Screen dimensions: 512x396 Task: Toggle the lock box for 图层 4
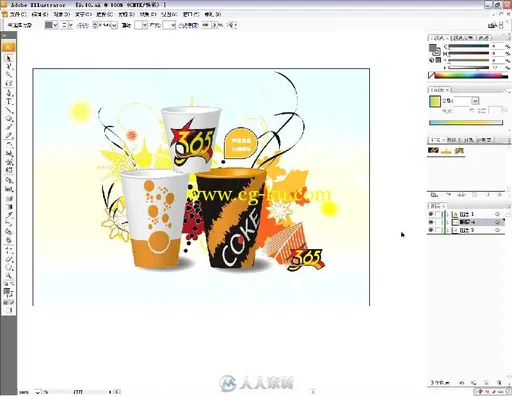click(x=438, y=222)
